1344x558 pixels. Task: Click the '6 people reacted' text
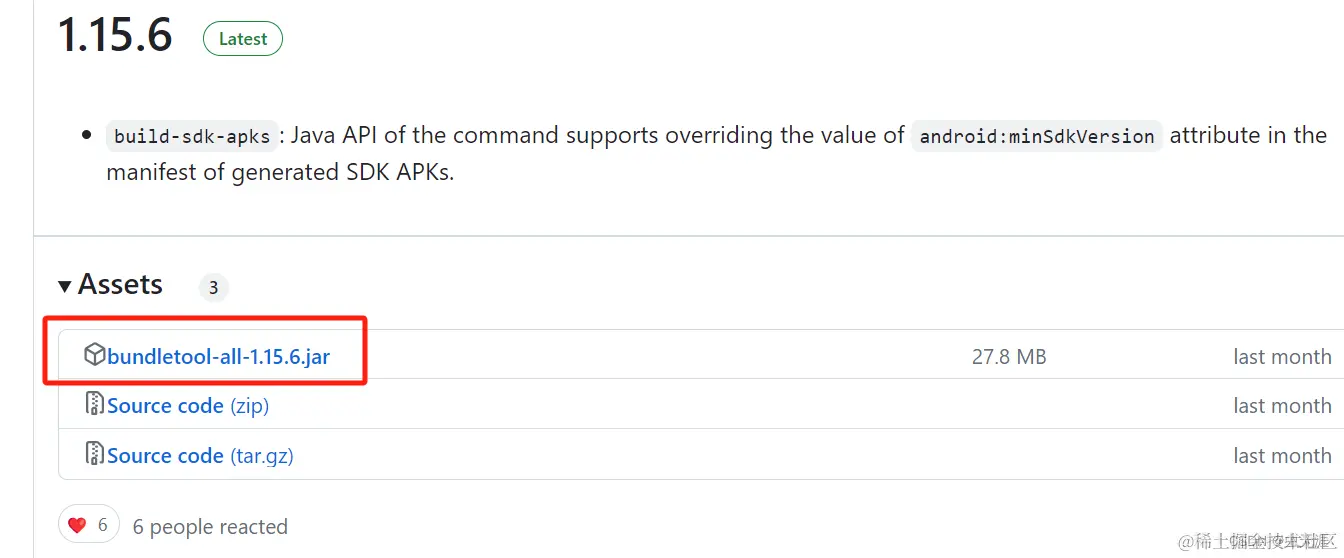[x=210, y=526]
